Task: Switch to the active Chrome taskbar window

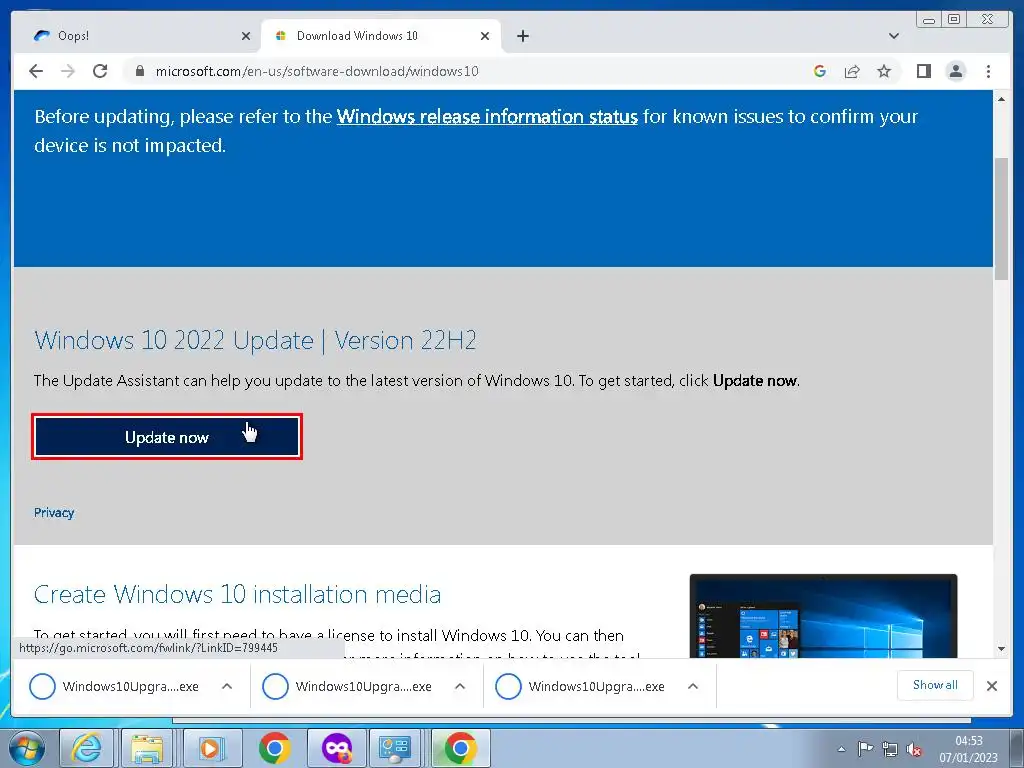Action: click(x=460, y=748)
